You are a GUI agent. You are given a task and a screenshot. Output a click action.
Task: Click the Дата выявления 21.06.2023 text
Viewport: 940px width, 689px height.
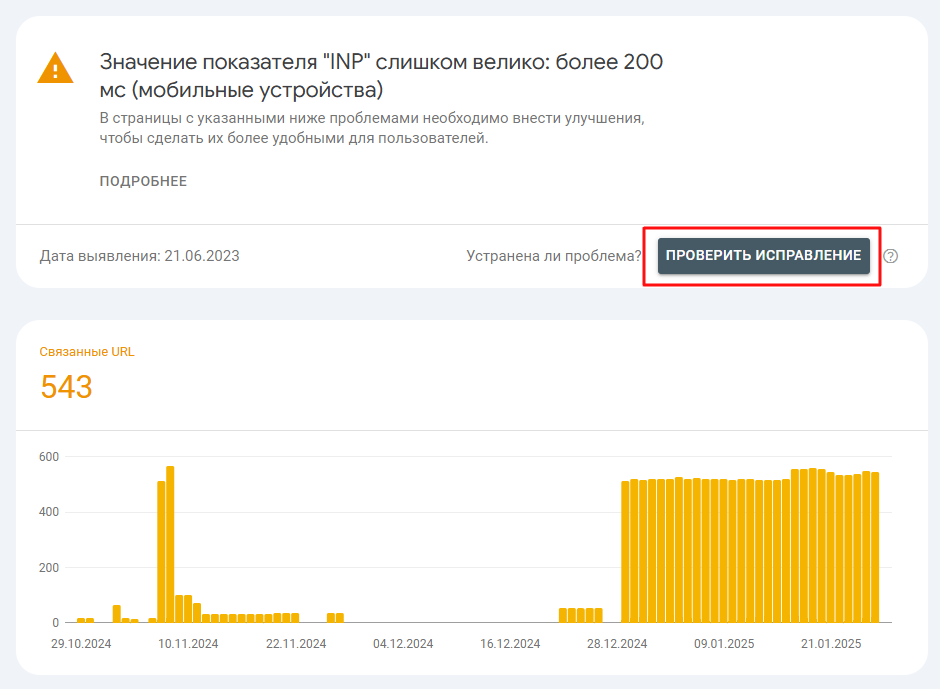click(x=140, y=256)
